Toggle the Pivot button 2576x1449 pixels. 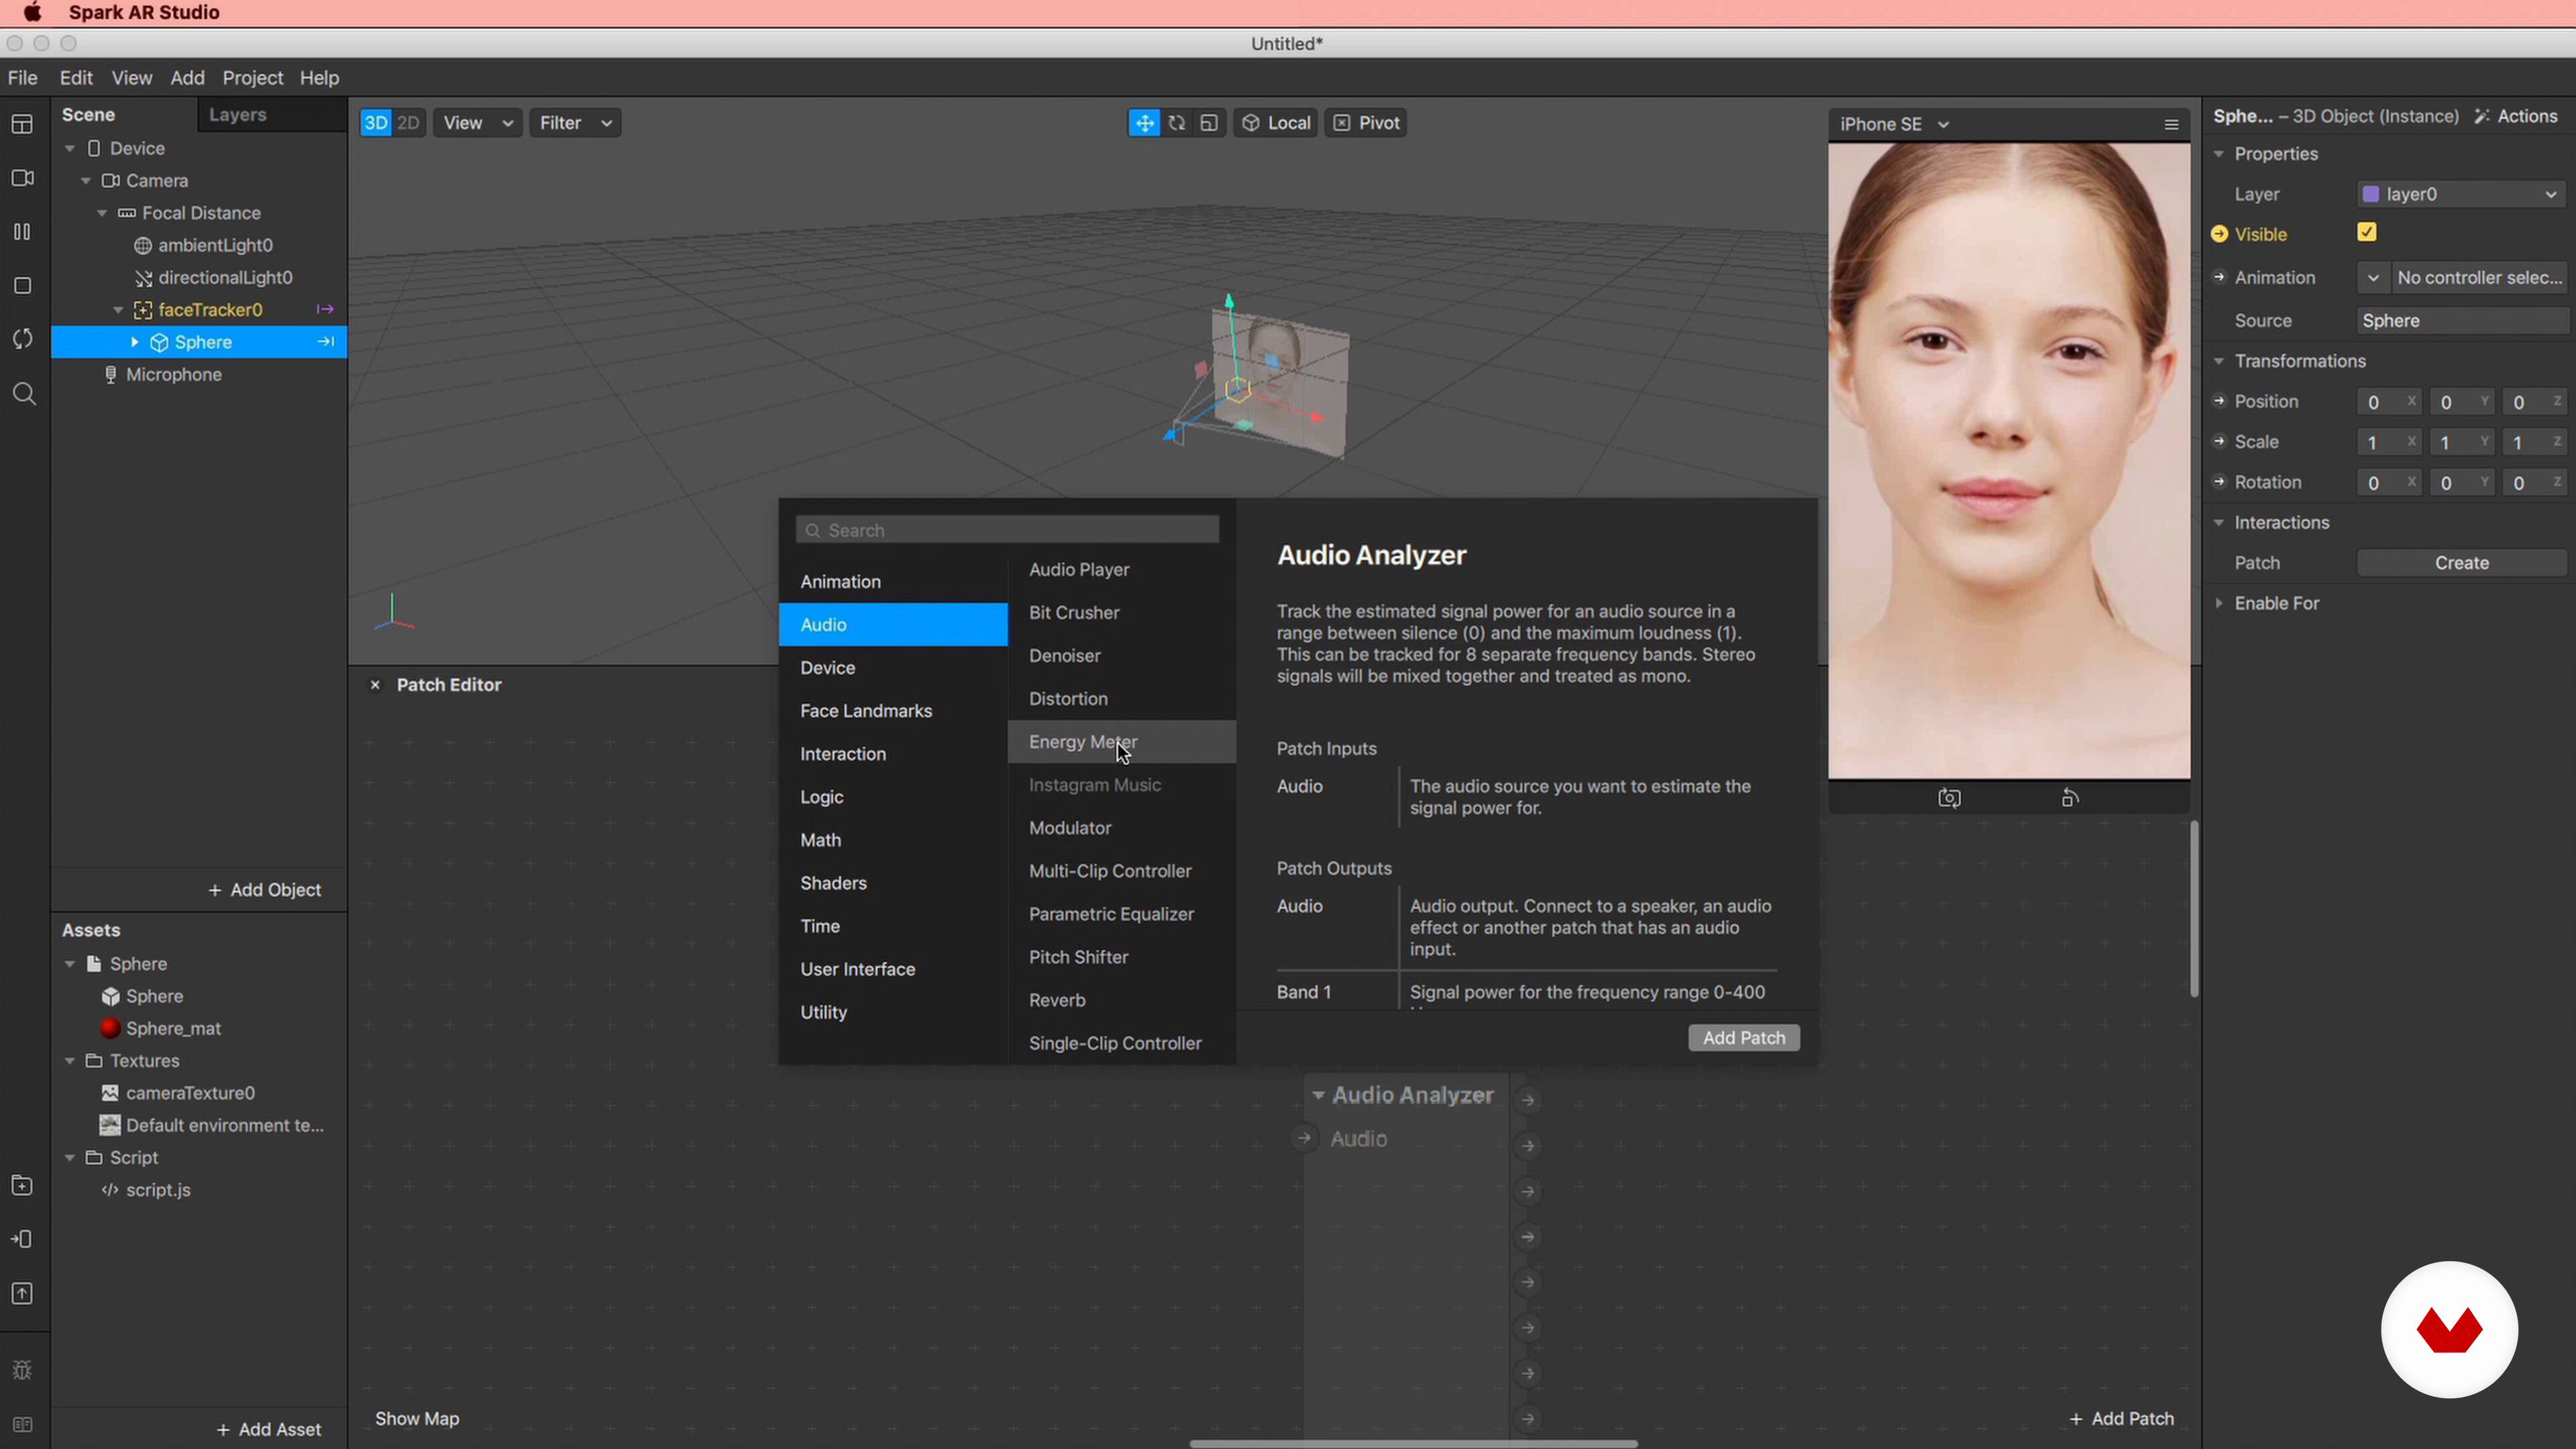point(1366,123)
